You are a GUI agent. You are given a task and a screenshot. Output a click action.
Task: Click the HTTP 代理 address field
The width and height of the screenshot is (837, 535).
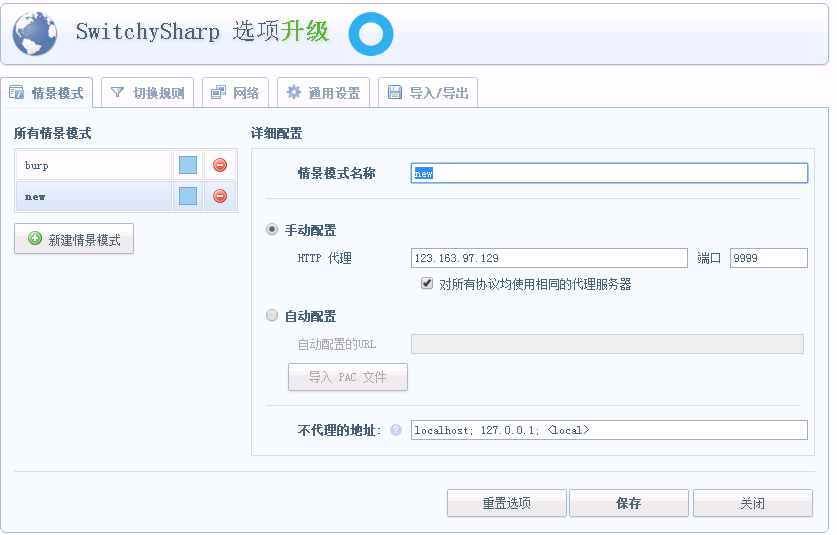click(x=548, y=258)
